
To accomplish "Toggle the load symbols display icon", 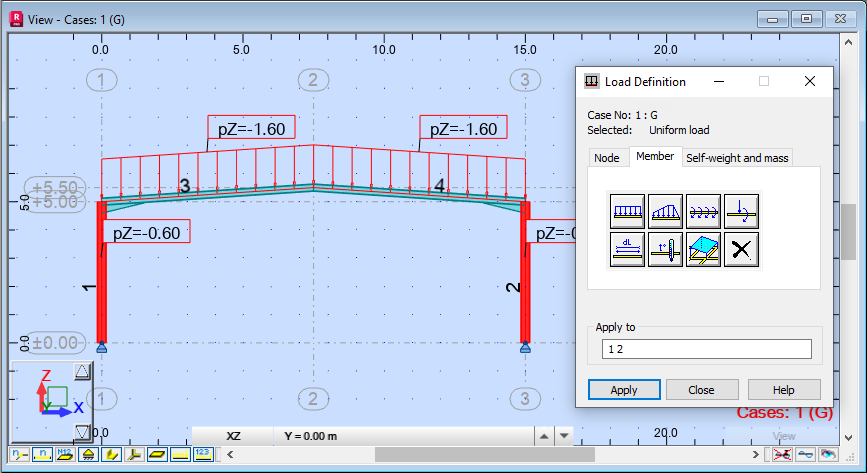I will [x=180, y=455].
